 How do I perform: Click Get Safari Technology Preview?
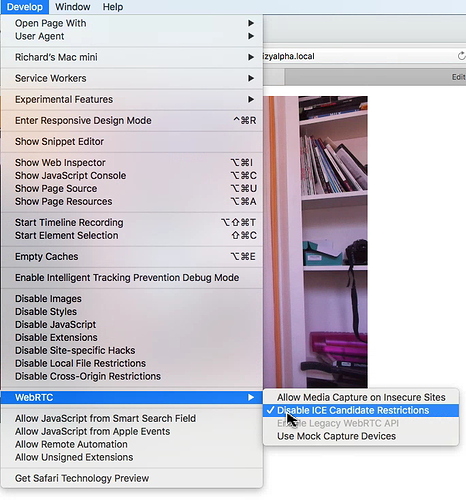tap(132, 478)
